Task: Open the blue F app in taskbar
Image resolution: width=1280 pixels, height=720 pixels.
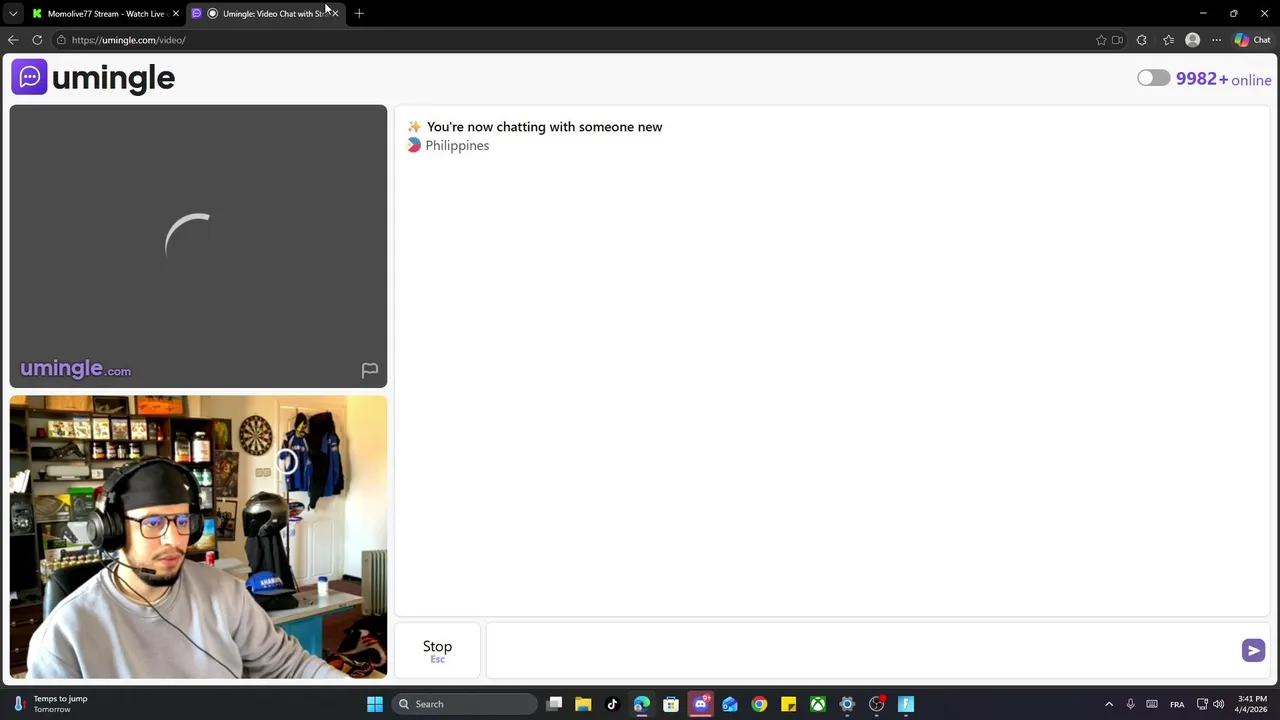Action: (x=906, y=704)
